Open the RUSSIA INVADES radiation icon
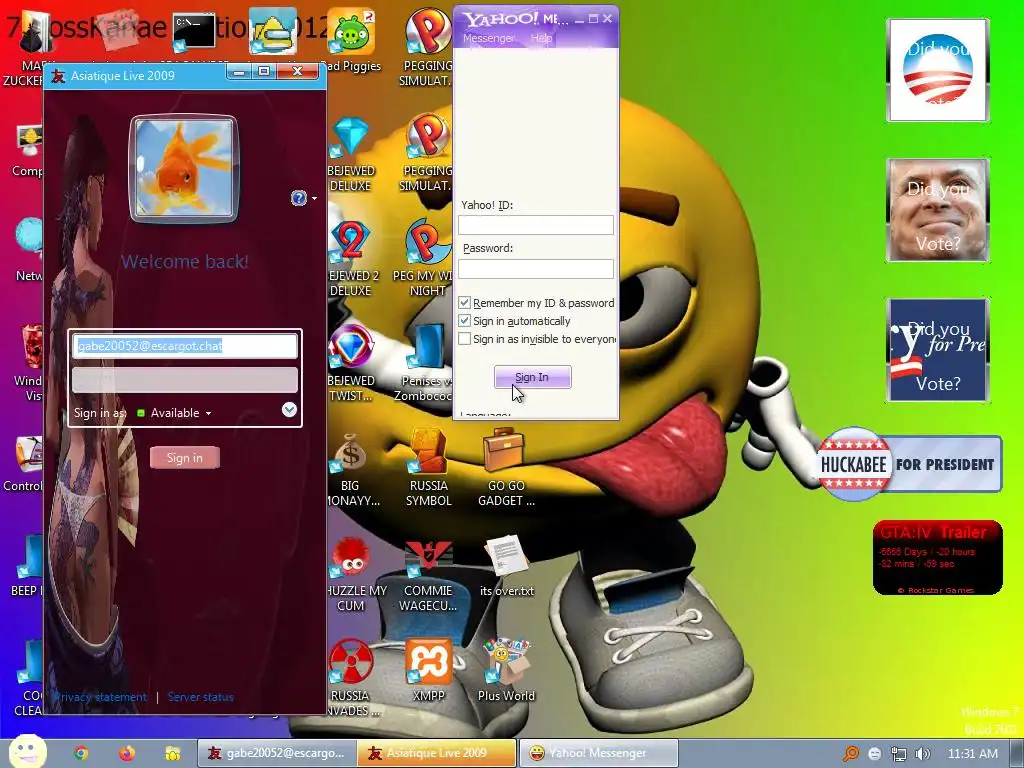Screen dimensions: 1024x768 point(351,677)
